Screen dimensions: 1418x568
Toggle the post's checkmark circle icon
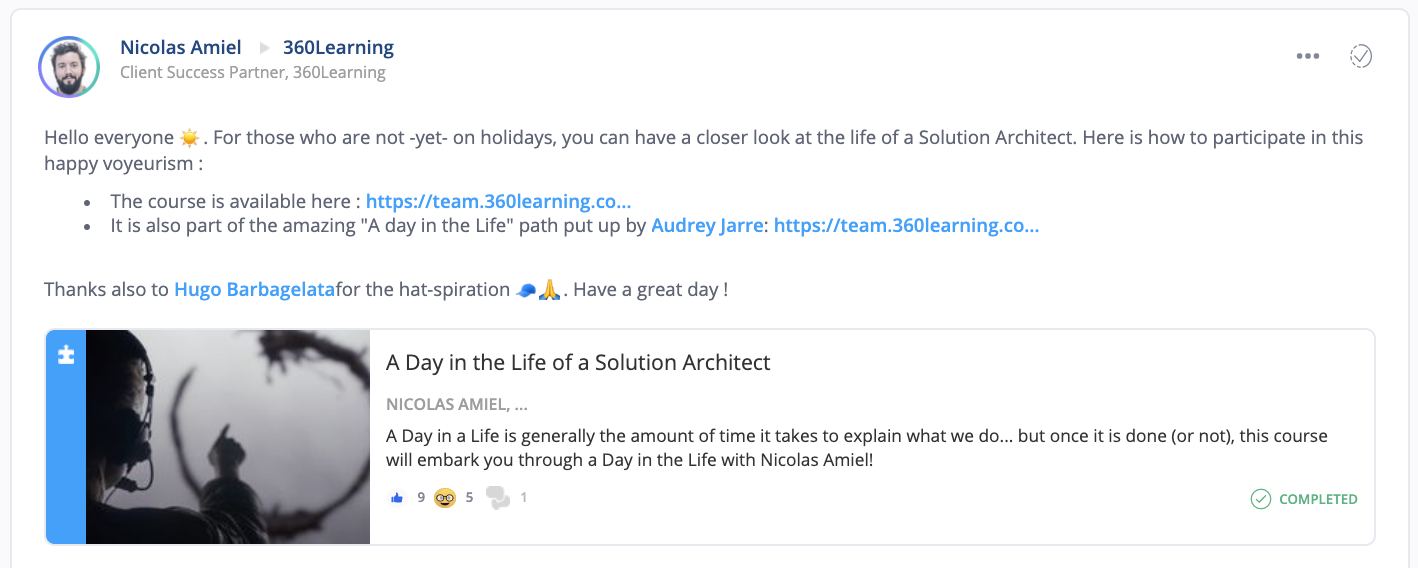coord(1361,56)
